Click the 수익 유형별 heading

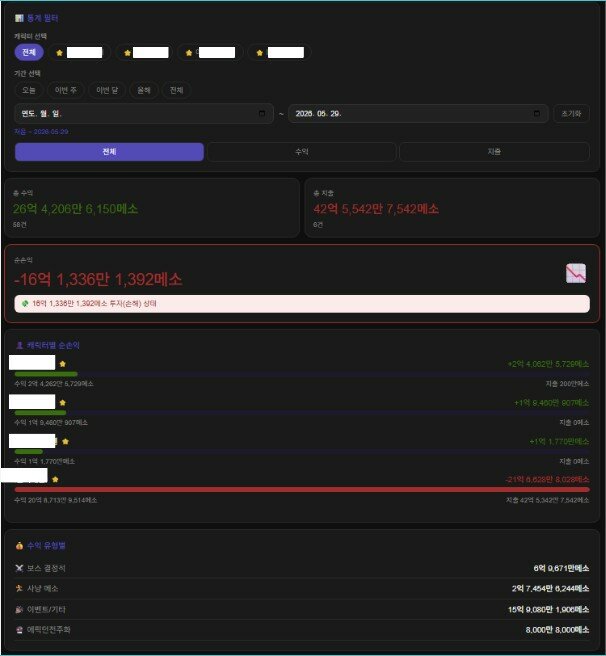coord(46,546)
